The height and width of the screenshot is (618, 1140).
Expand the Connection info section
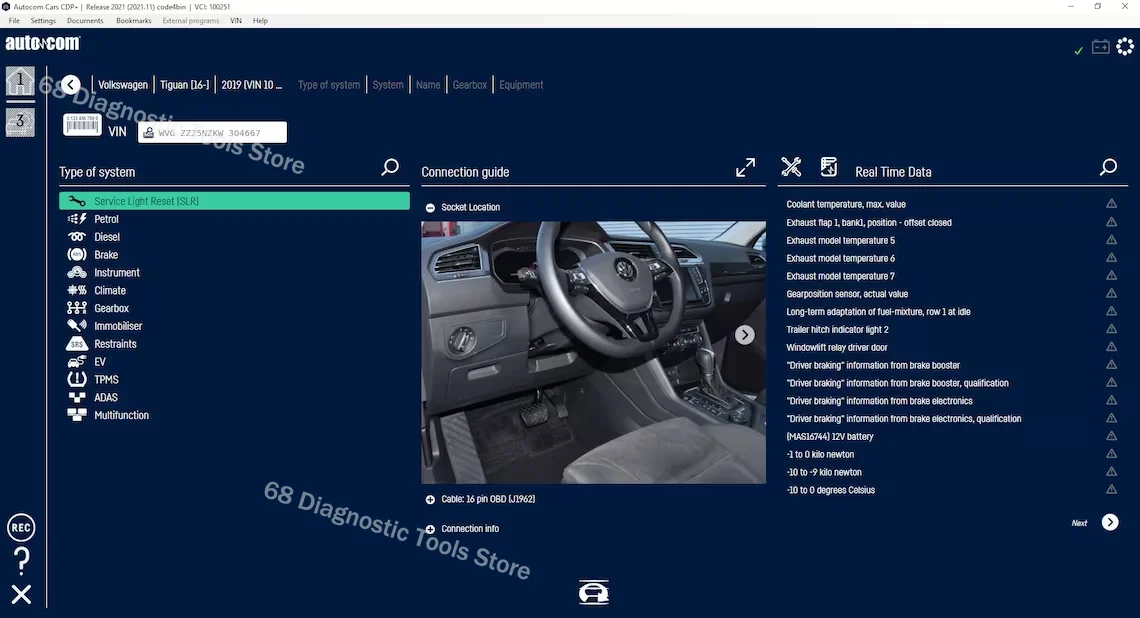(x=430, y=529)
